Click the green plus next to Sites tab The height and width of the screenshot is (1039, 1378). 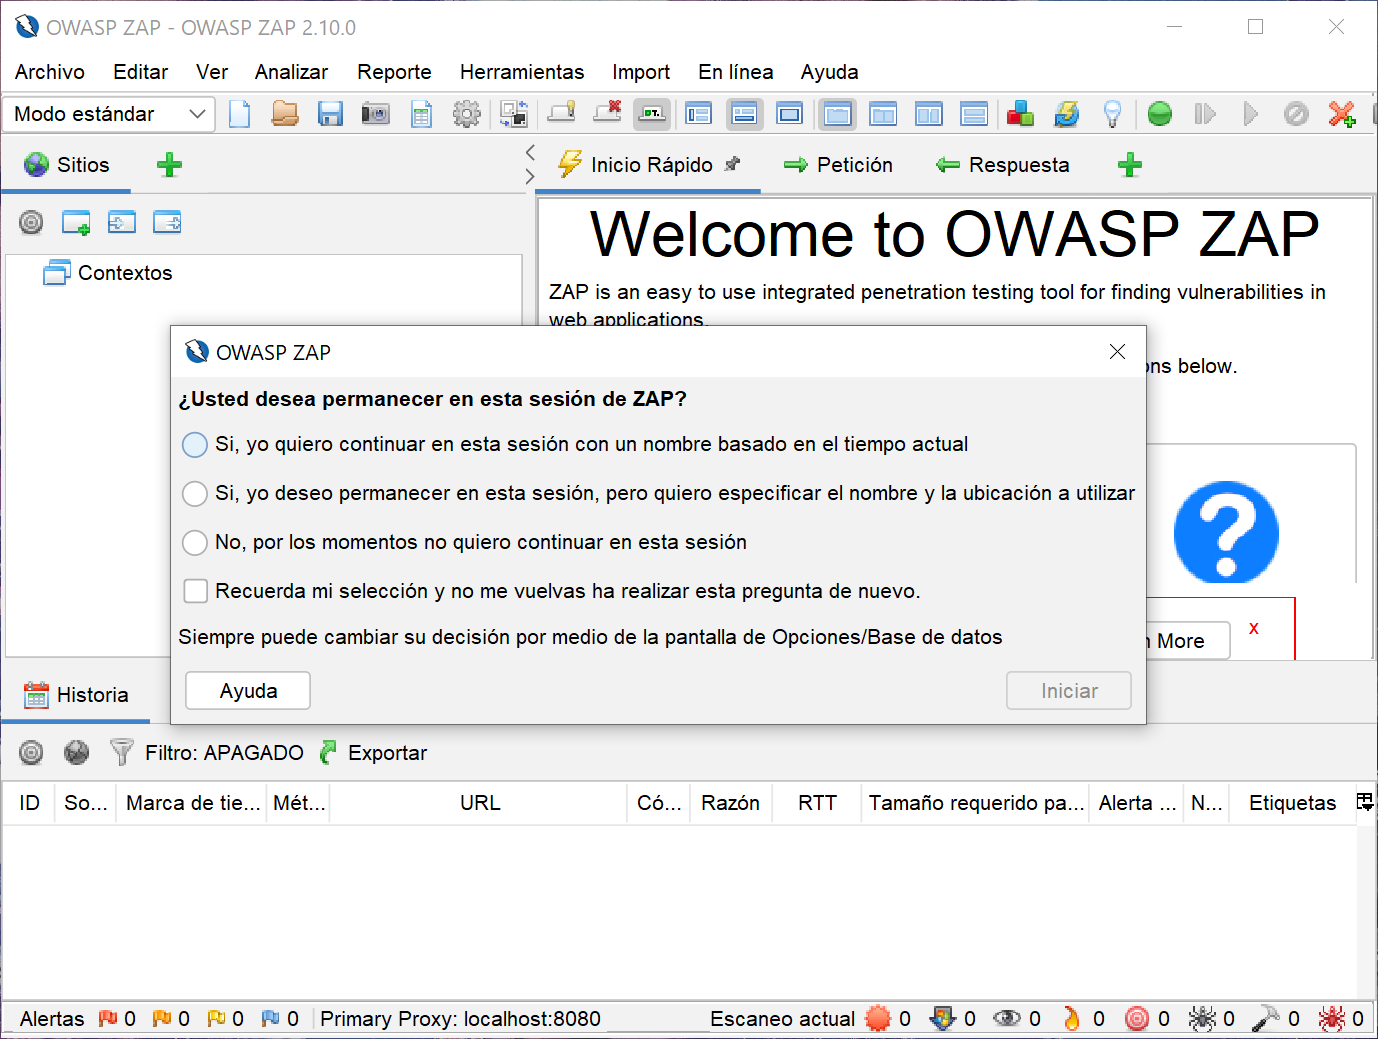[x=169, y=165]
